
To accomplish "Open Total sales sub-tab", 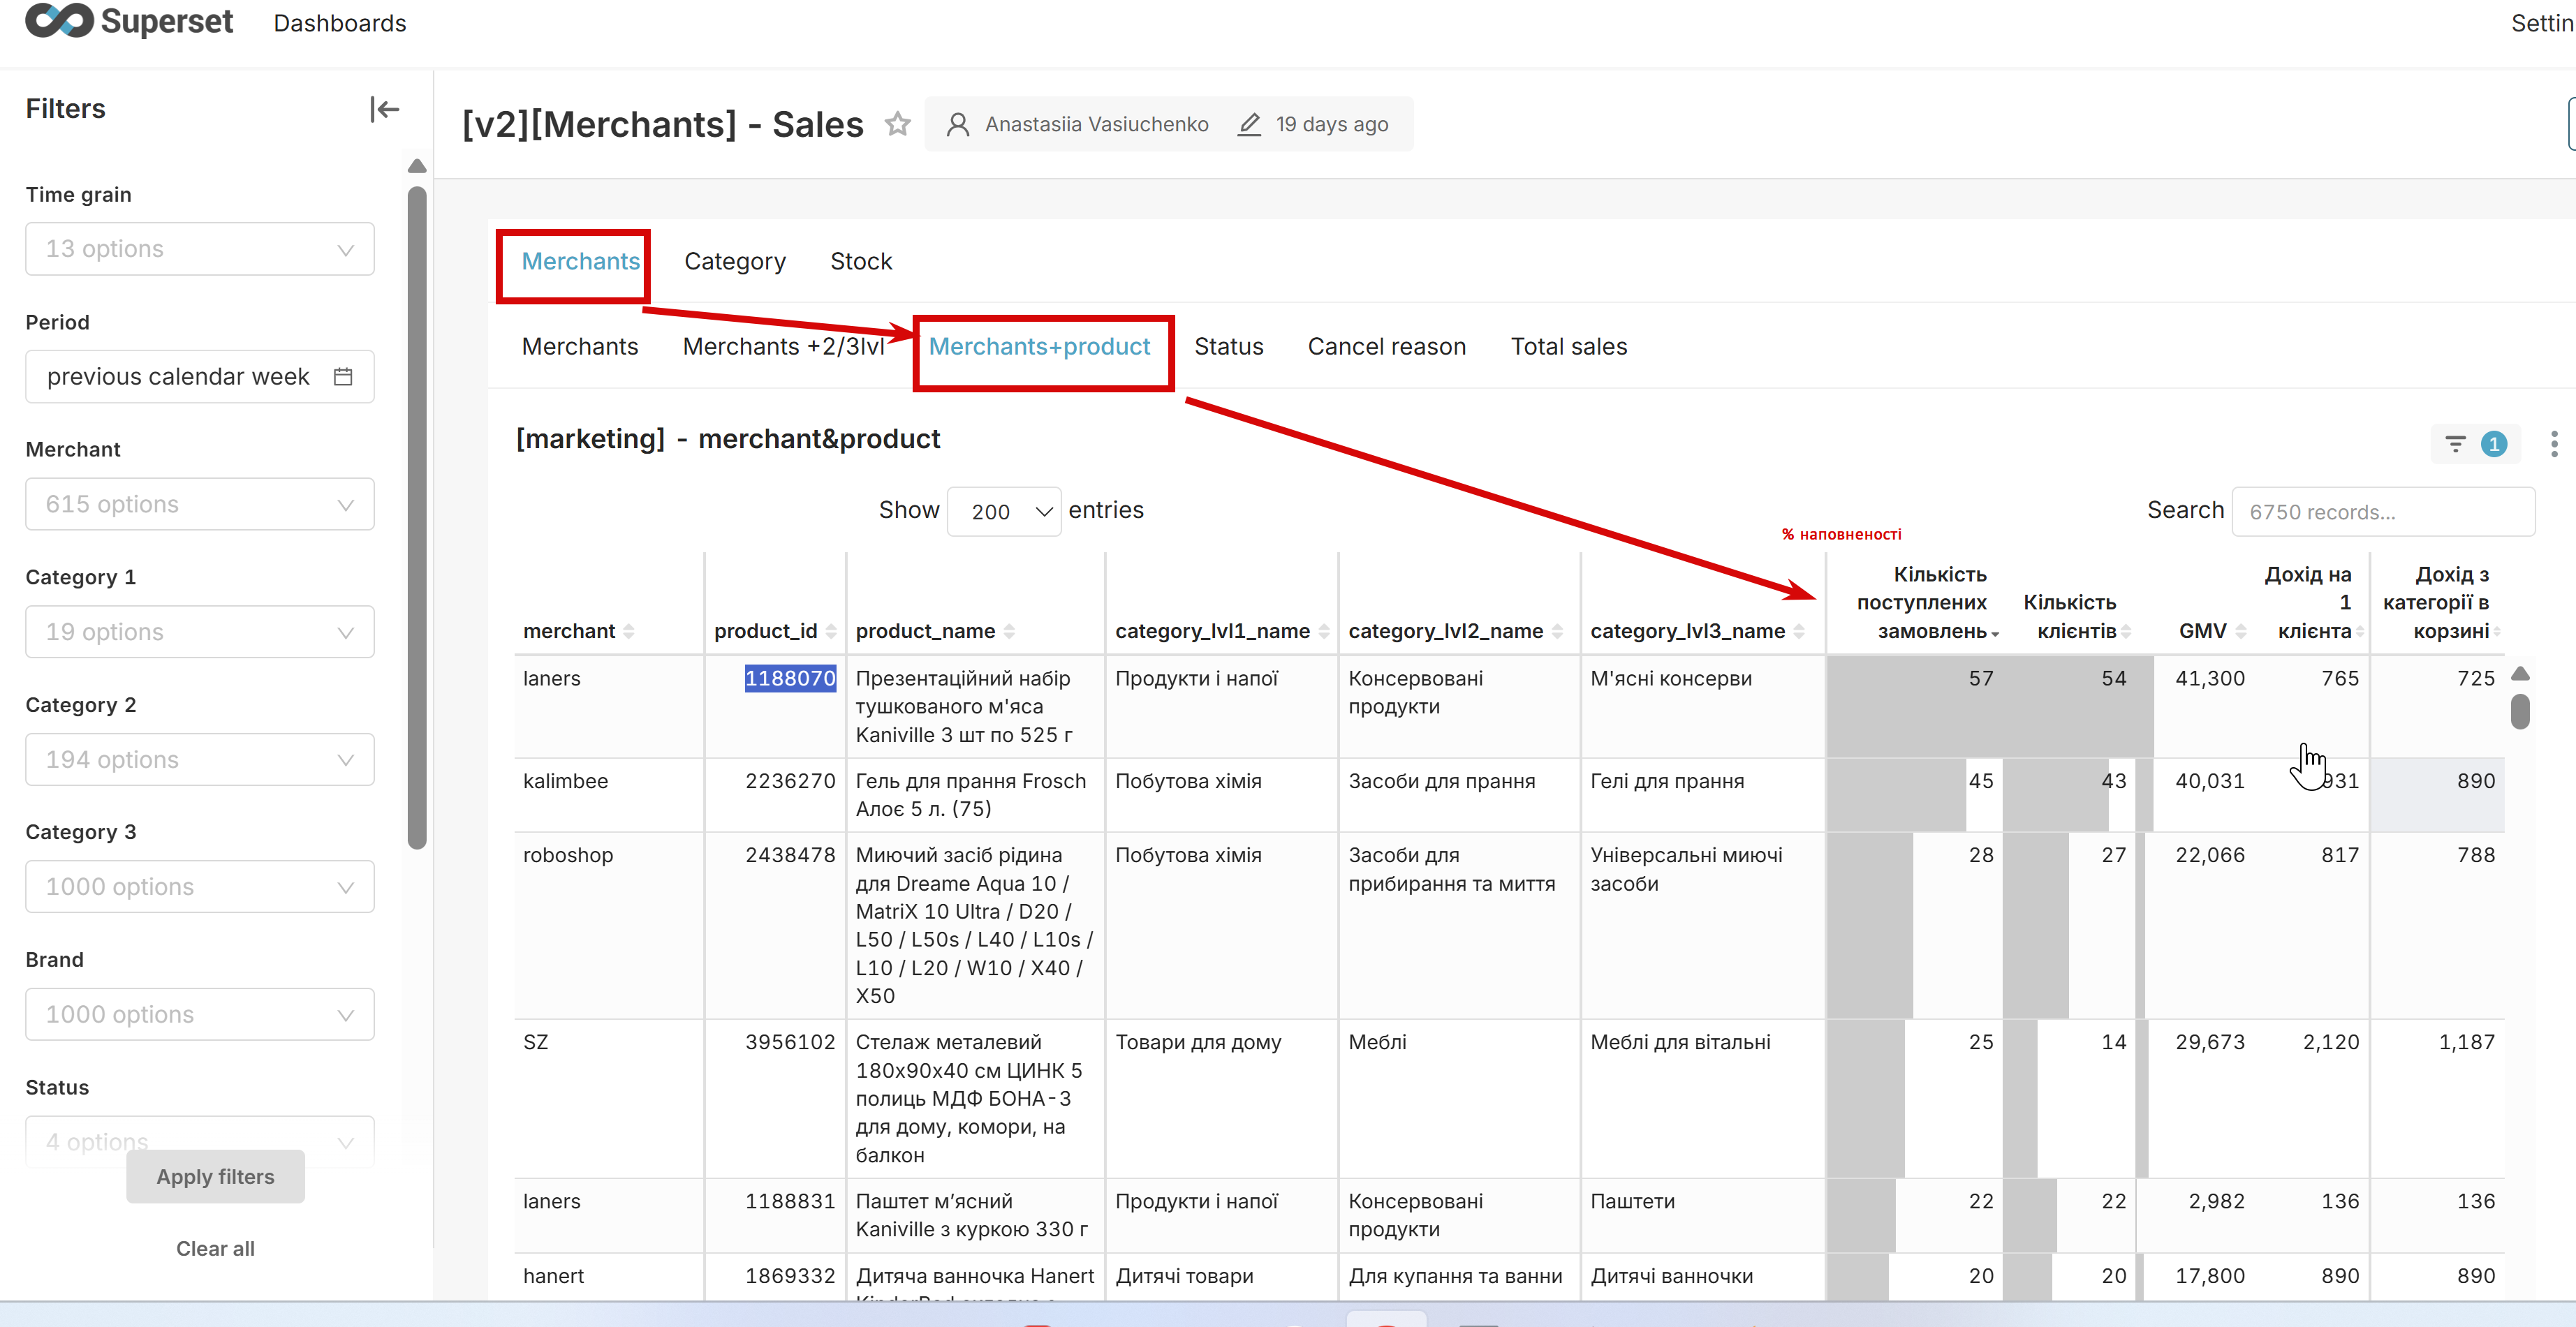I will (x=1569, y=347).
